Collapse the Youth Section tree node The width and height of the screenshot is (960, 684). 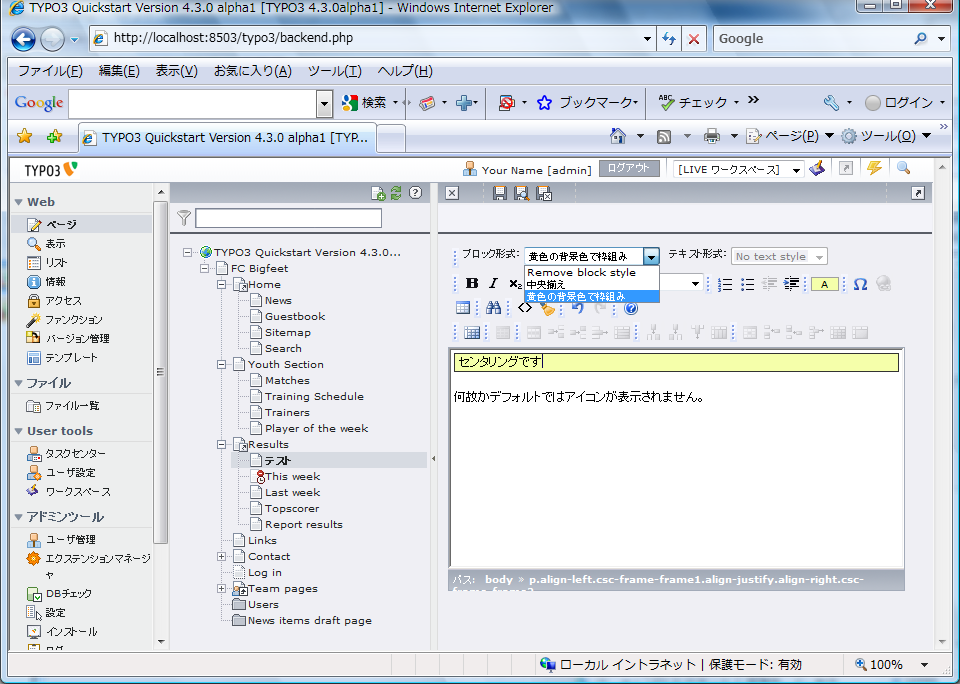222,364
